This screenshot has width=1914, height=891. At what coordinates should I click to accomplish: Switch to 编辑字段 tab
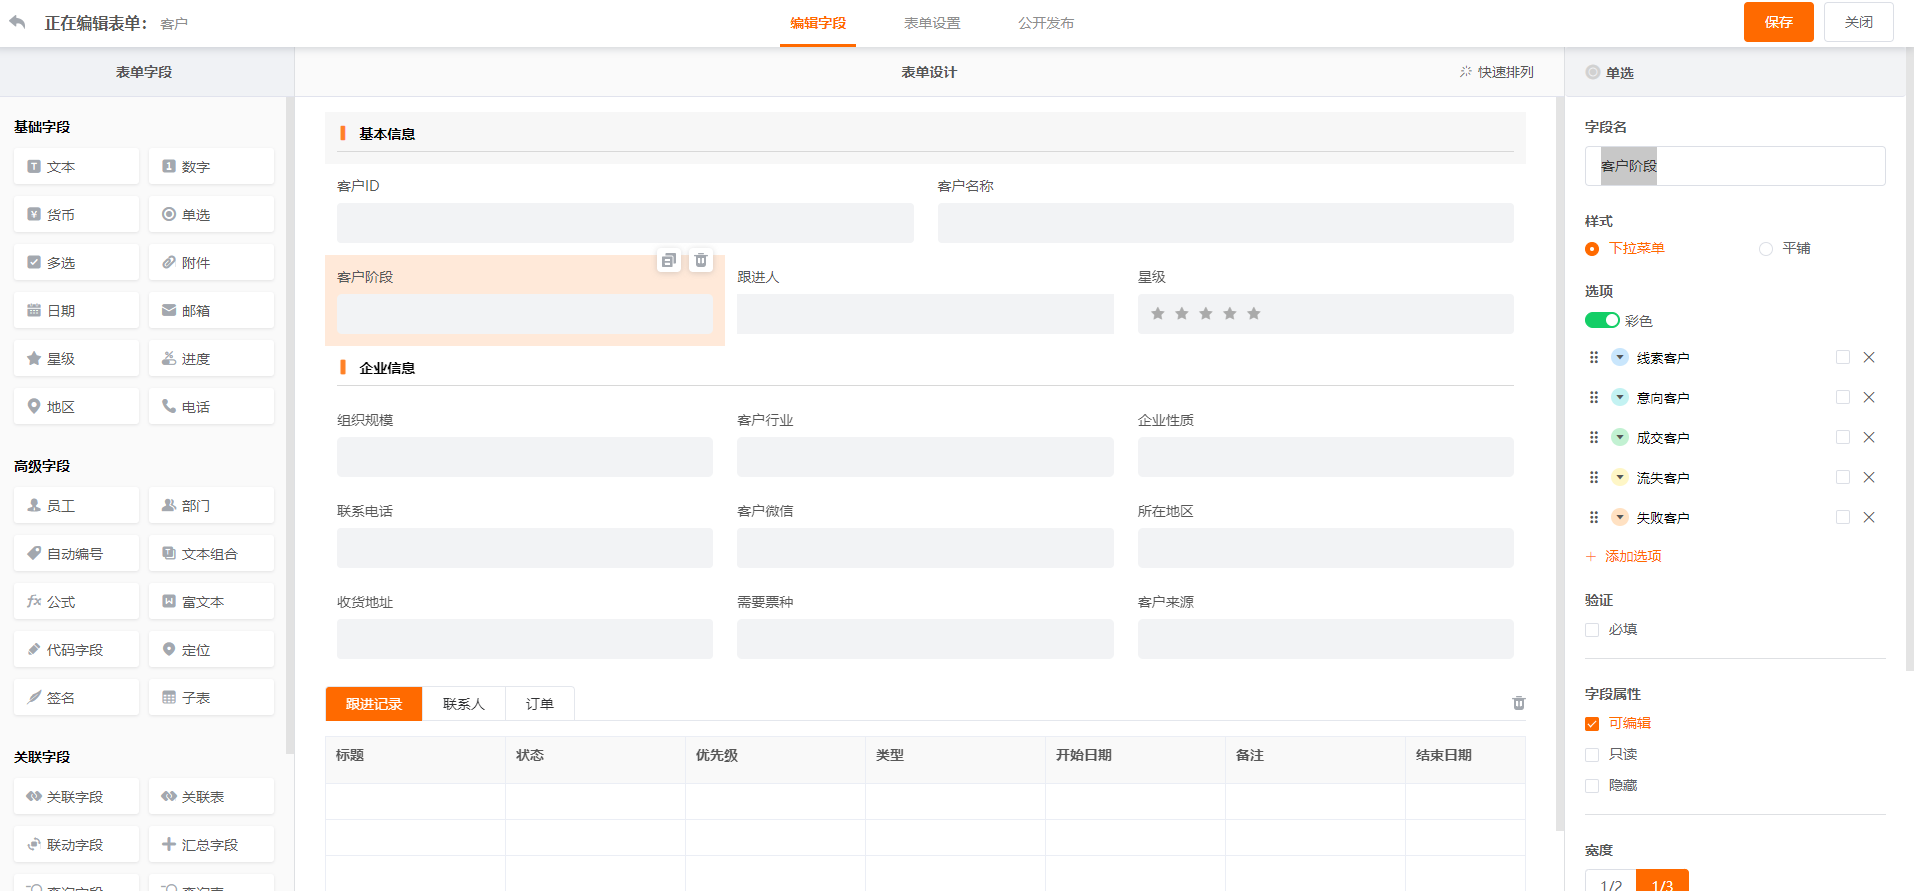pyautogui.click(x=818, y=23)
